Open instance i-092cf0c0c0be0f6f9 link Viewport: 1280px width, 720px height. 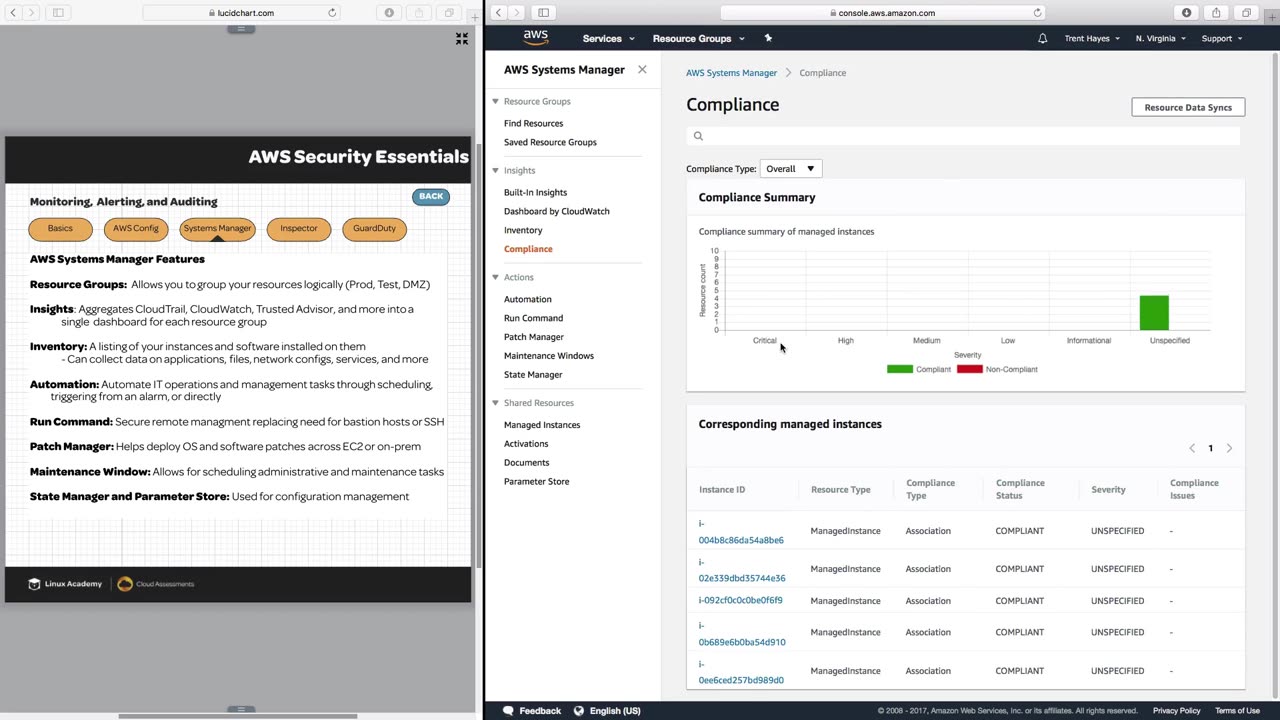click(740, 601)
